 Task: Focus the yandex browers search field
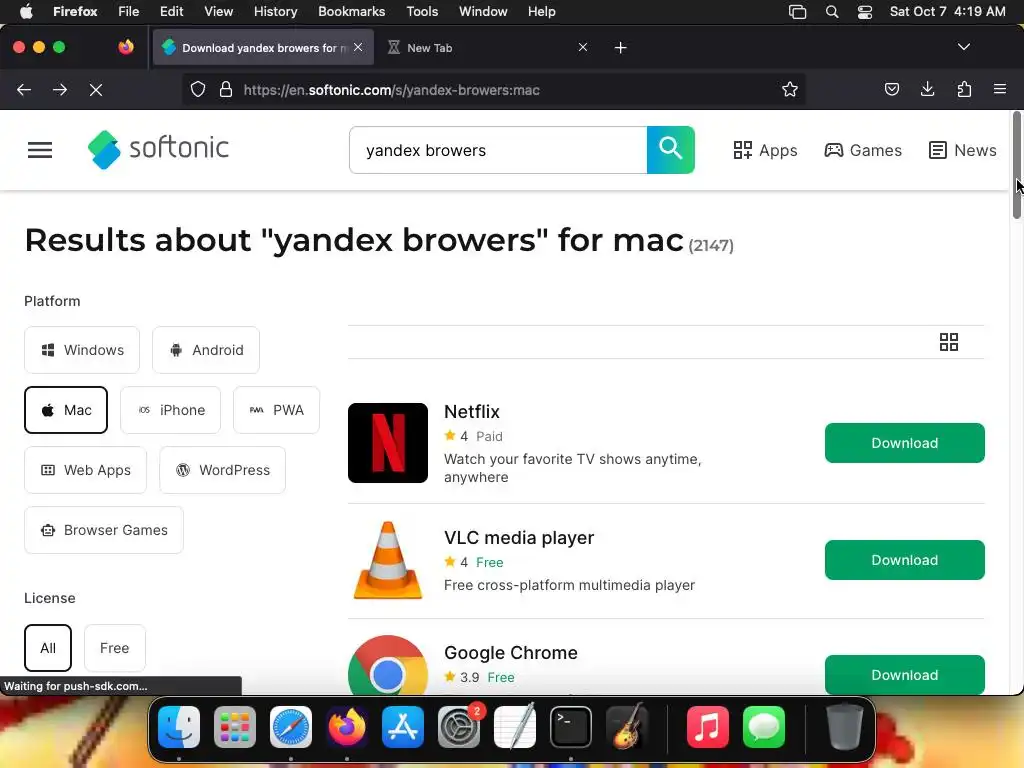pos(498,150)
